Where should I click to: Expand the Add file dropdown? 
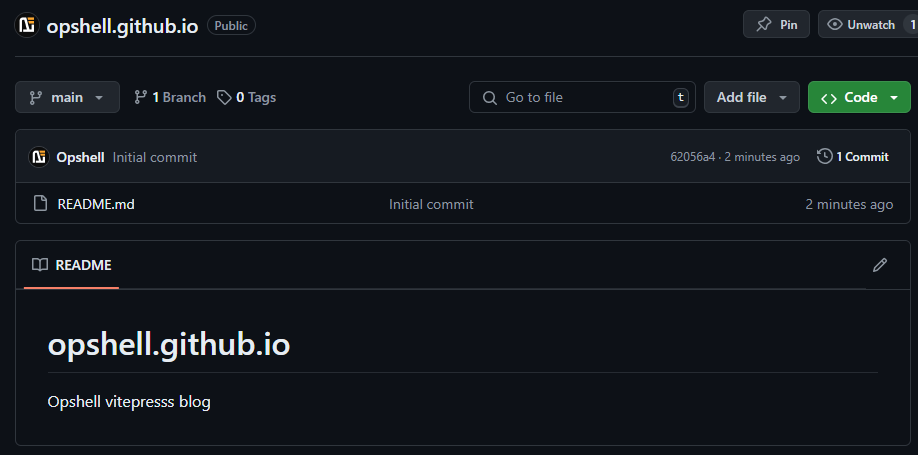pos(752,97)
